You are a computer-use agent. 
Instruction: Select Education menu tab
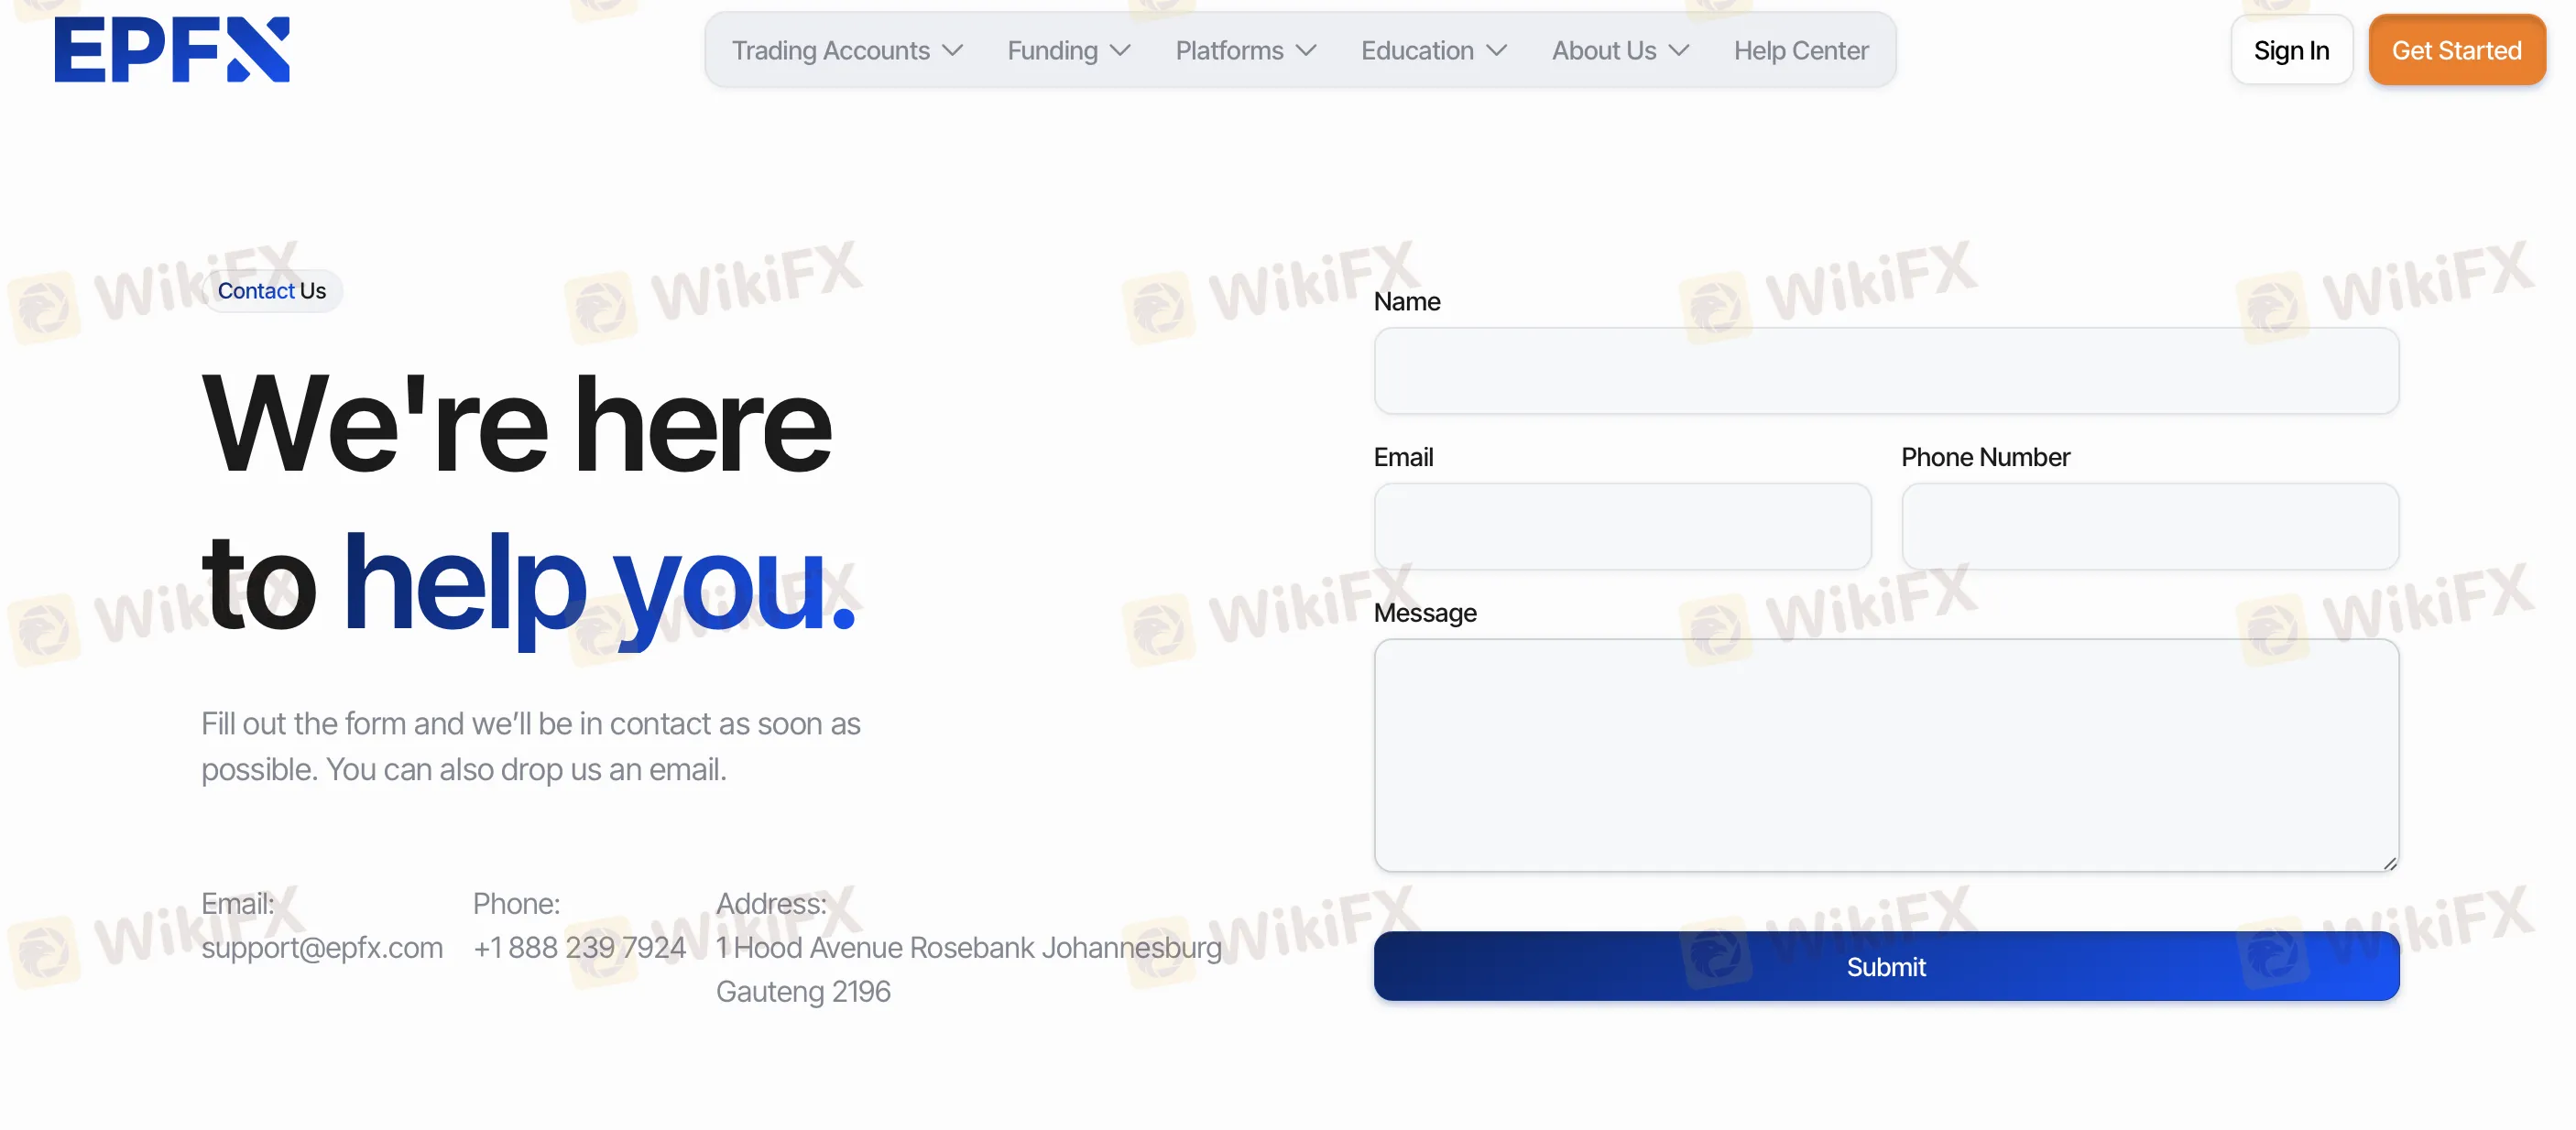pyautogui.click(x=1435, y=49)
